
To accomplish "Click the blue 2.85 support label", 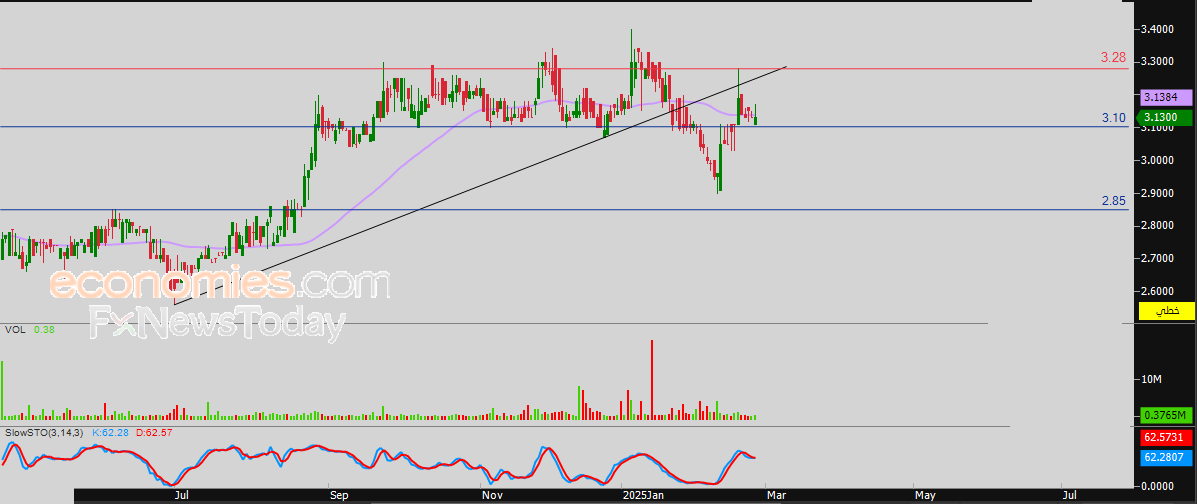I will click(x=1113, y=201).
